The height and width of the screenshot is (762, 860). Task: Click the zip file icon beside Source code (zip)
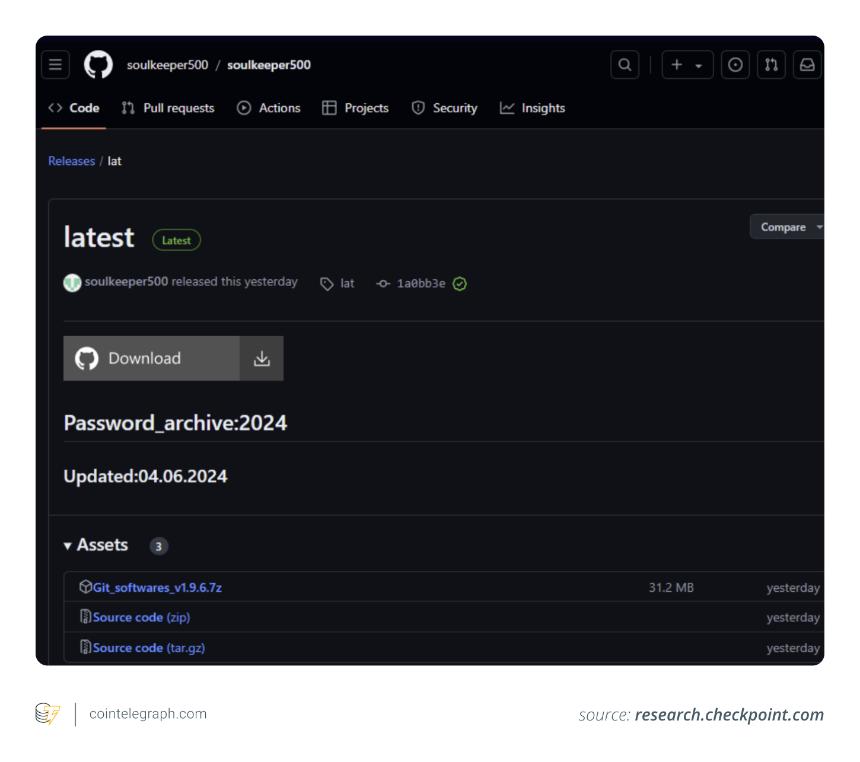(x=85, y=617)
